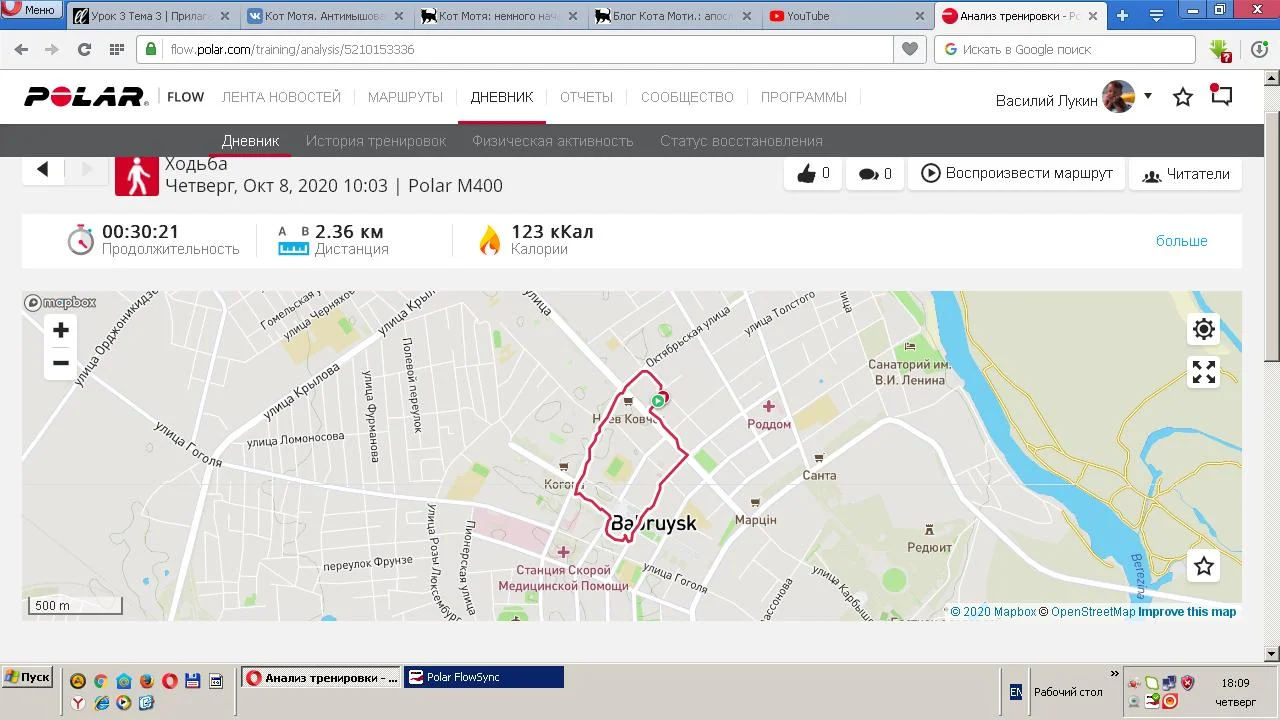
Task: Click the 123 кКал calories value
Action: click(x=552, y=232)
